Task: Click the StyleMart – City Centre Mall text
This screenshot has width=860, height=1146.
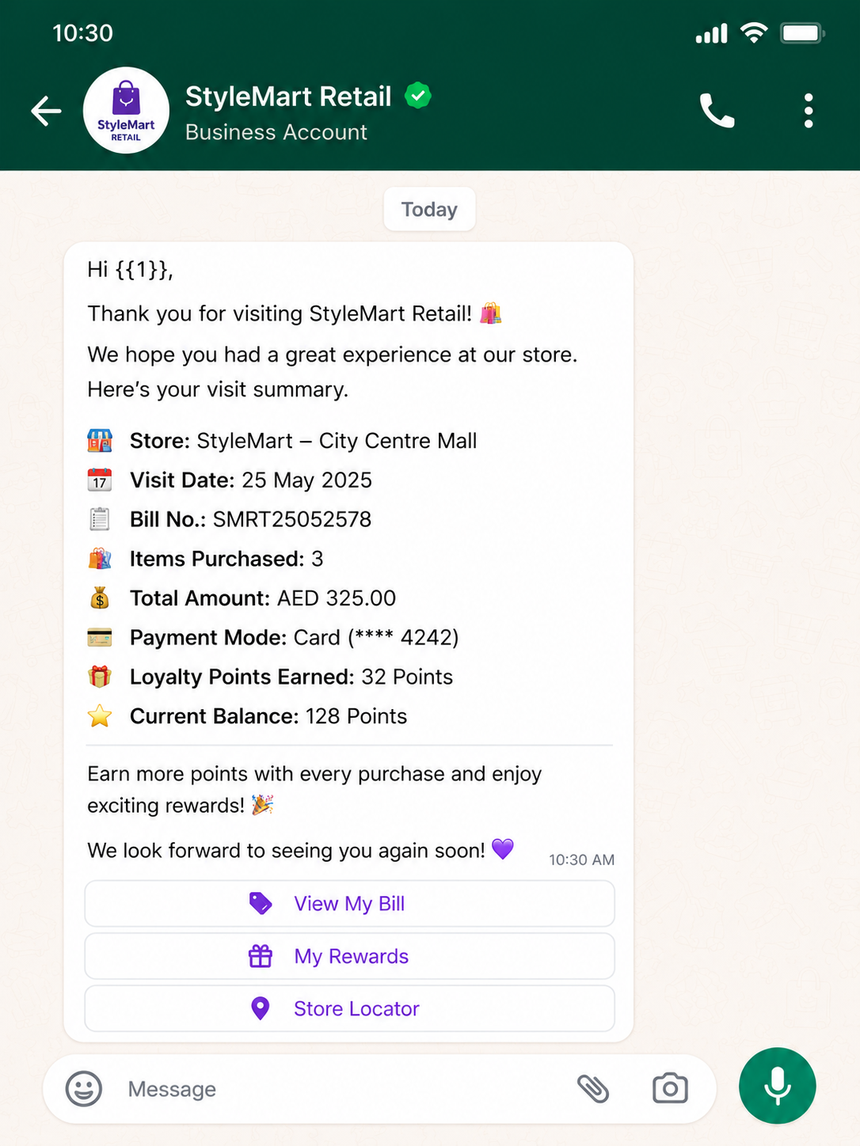Action: pyautogui.click(x=337, y=441)
